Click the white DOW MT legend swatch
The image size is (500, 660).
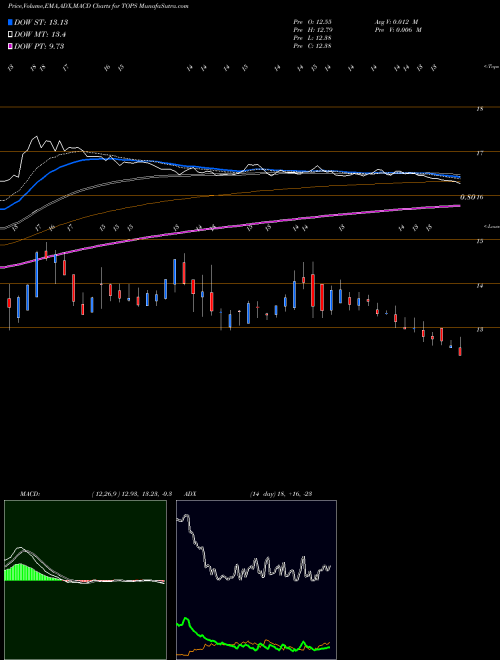coord(10,35)
